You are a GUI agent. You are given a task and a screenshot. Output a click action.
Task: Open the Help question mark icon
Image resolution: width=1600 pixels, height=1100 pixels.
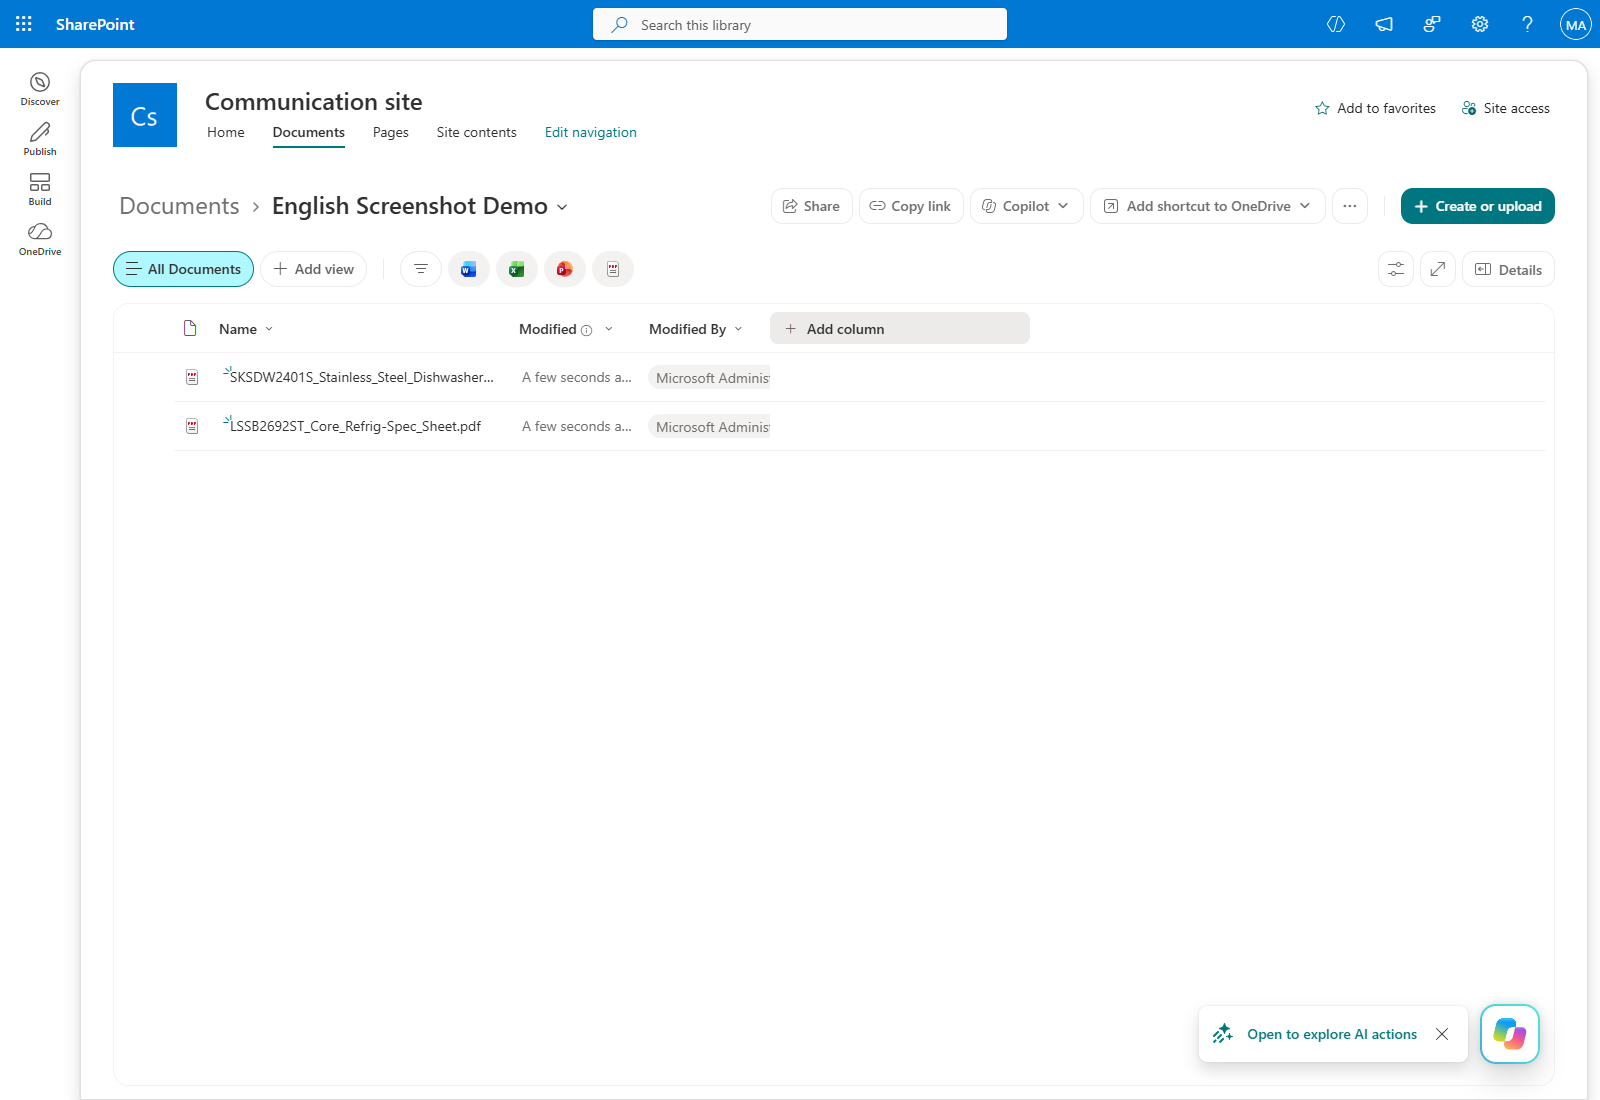(1527, 24)
